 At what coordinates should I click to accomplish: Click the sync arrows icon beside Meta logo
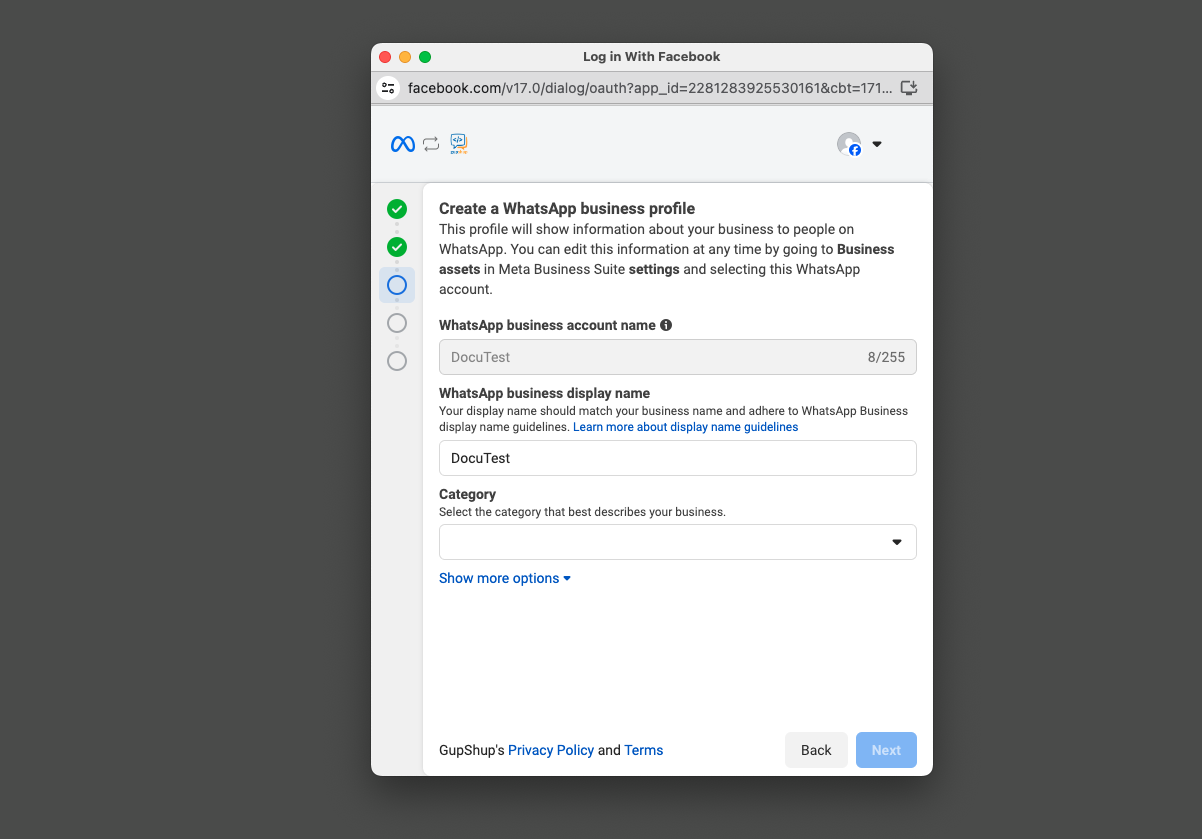[431, 144]
